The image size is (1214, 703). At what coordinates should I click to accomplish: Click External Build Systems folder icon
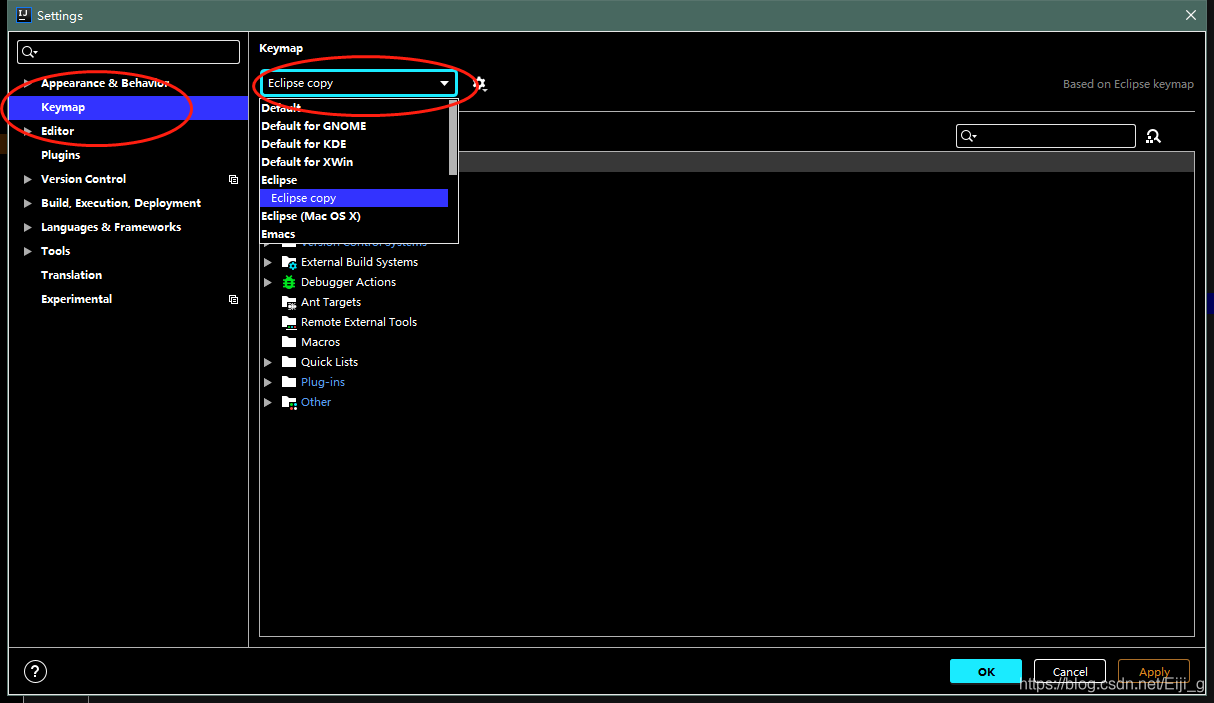coord(289,262)
